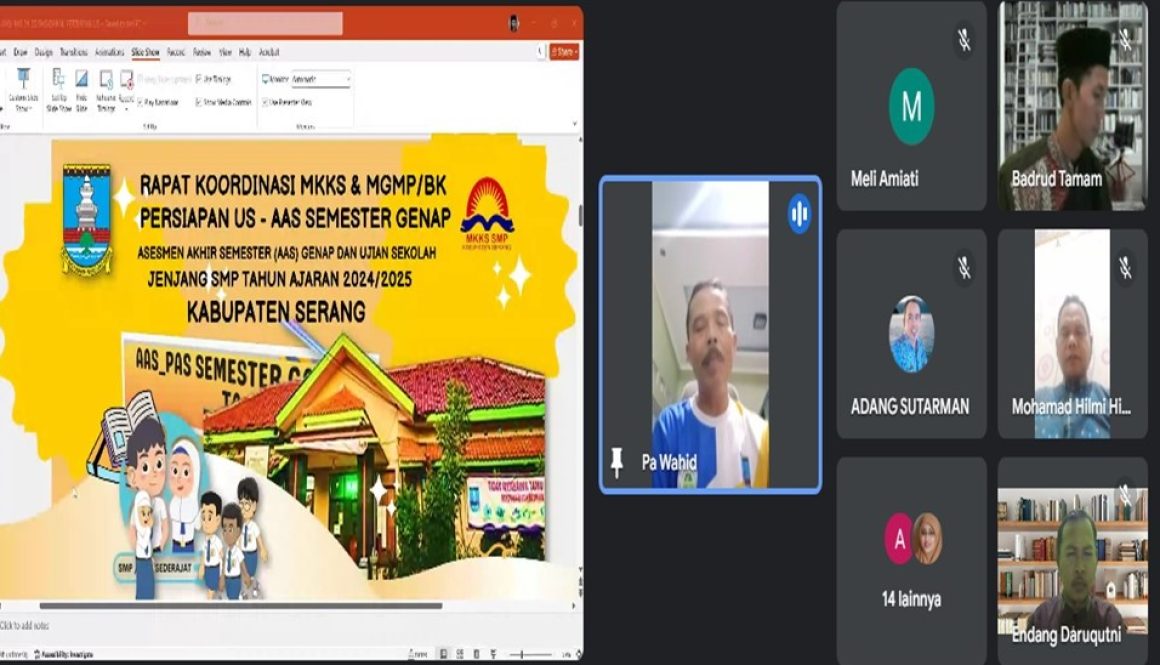Start slide show from status bar icon
The image size is (1160, 665).
pyautogui.click(x=493, y=654)
